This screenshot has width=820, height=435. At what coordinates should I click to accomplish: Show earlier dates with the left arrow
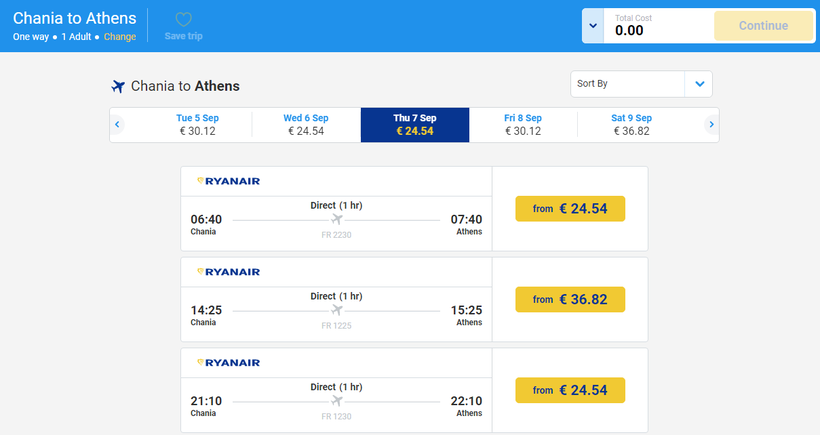click(118, 125)
